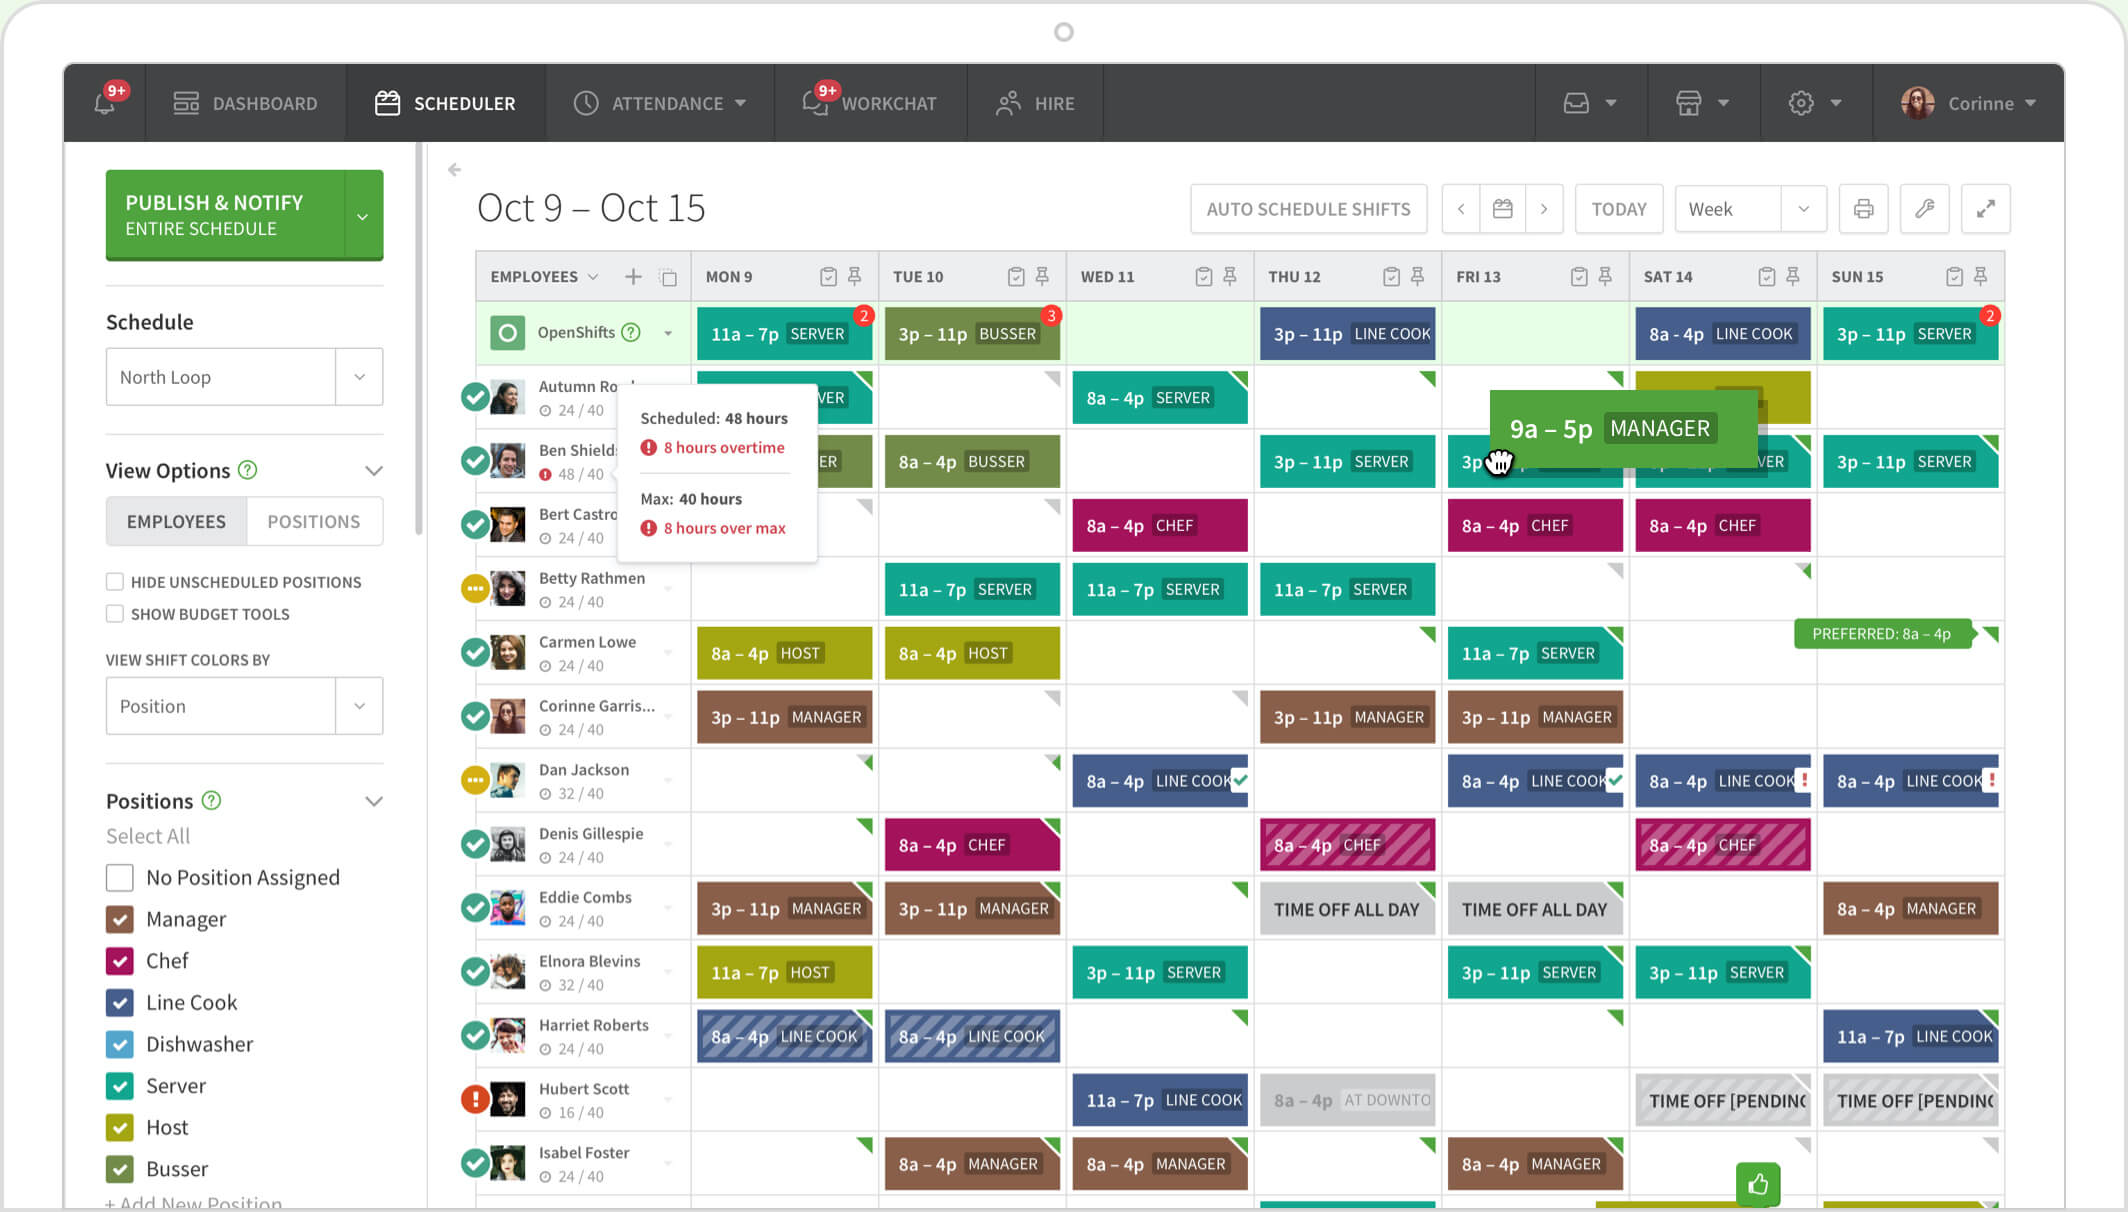
Task: Click the Auto Schedule Shifts button
Action: [1307, 209]
